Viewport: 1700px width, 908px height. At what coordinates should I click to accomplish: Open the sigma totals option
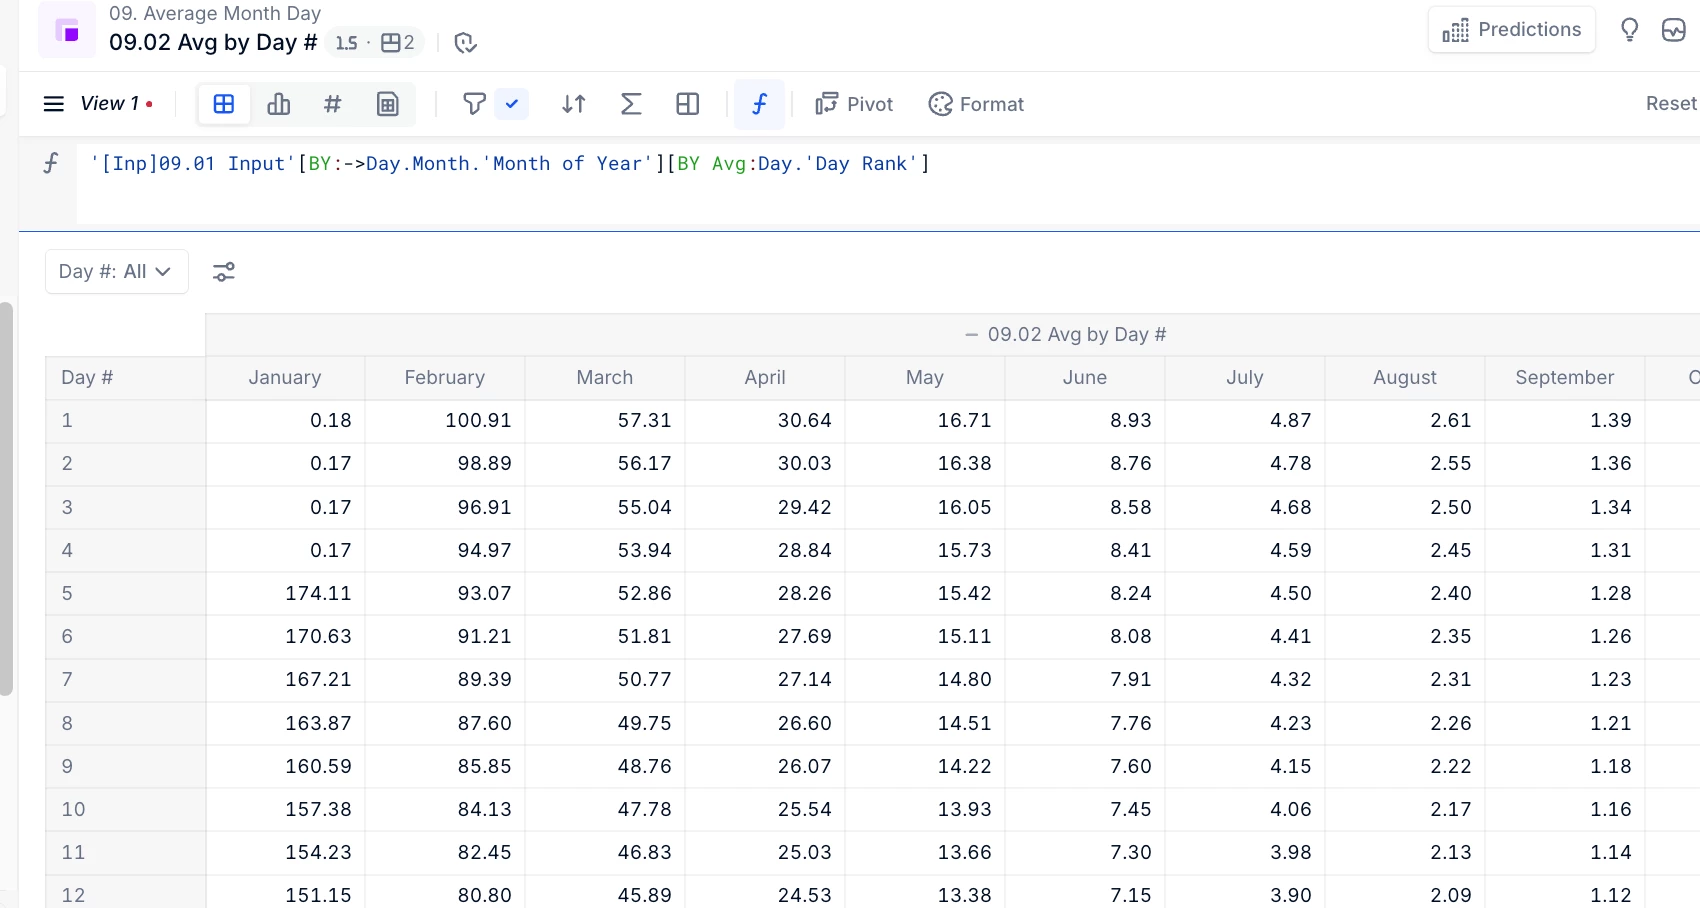(x=631, y=104)
